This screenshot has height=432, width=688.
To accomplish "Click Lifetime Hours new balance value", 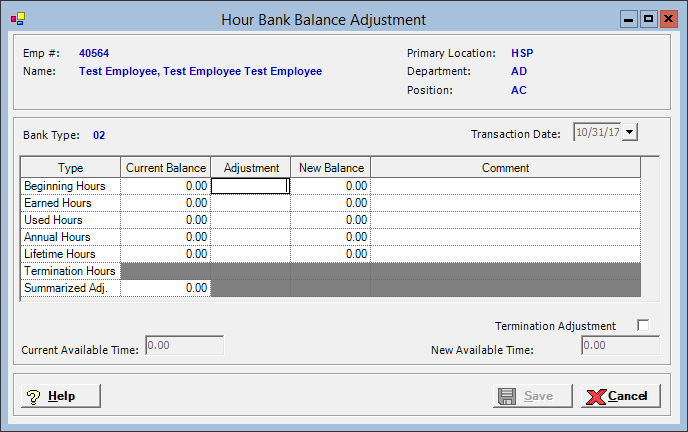I will click(x=331, y=254).
